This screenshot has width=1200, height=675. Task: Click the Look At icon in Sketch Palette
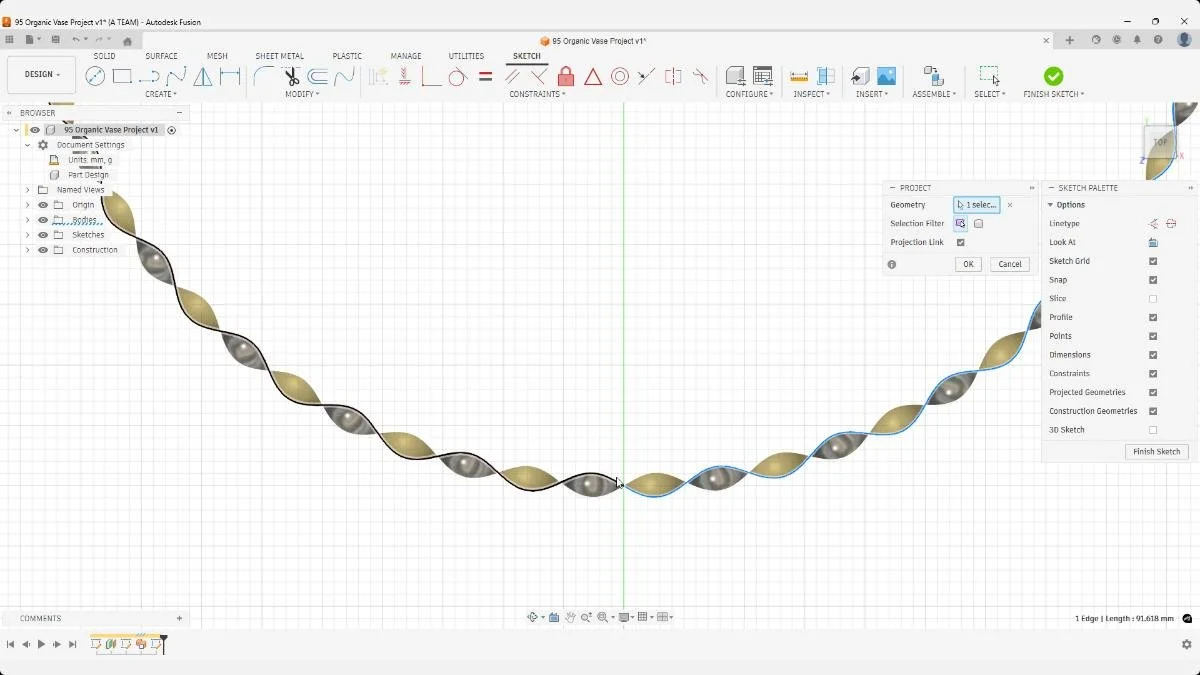point(1153,241)
